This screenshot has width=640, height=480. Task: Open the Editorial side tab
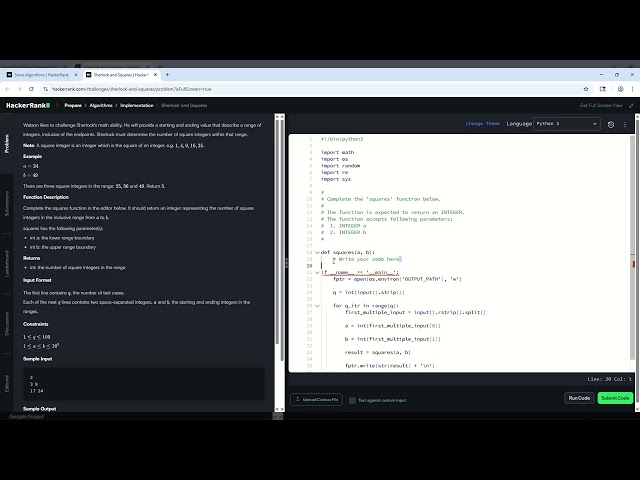(x=7, y=383)
